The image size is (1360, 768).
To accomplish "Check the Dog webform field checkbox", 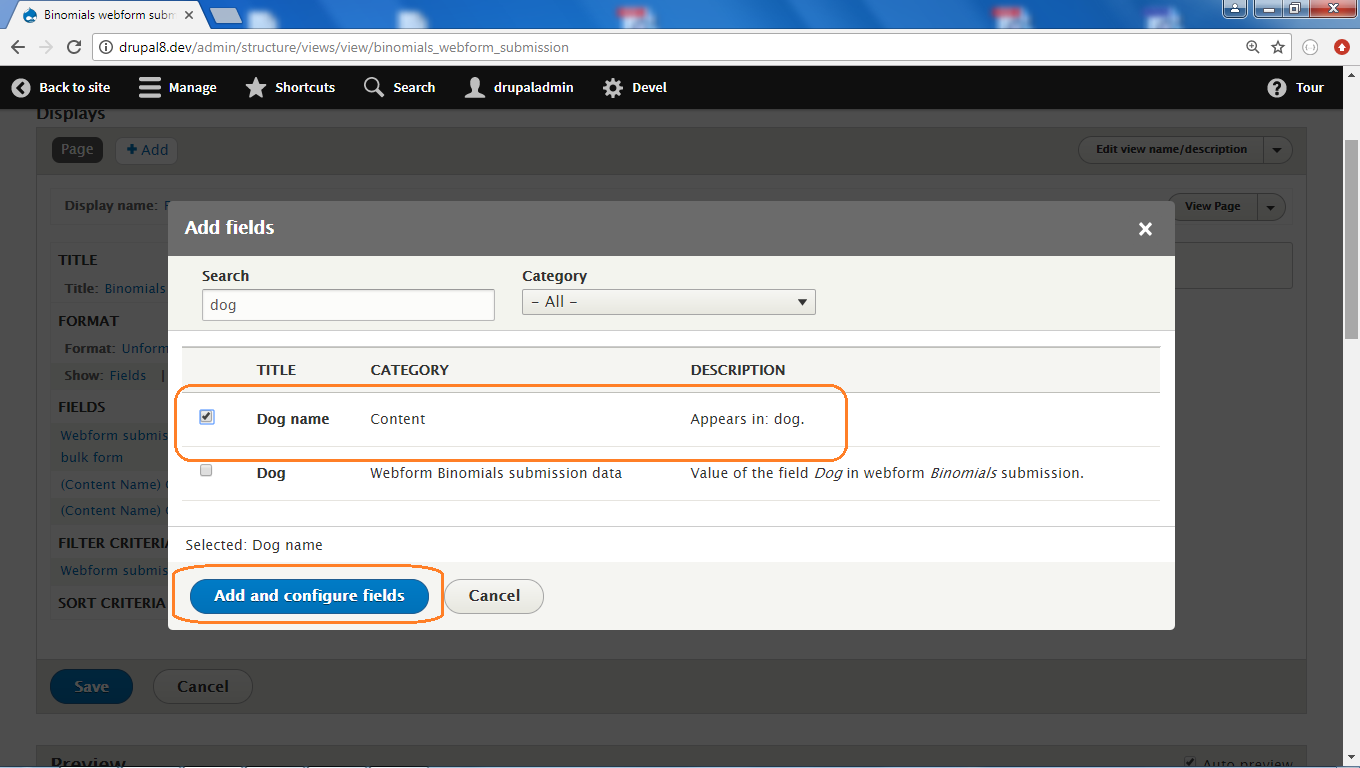I will [206, 470].
